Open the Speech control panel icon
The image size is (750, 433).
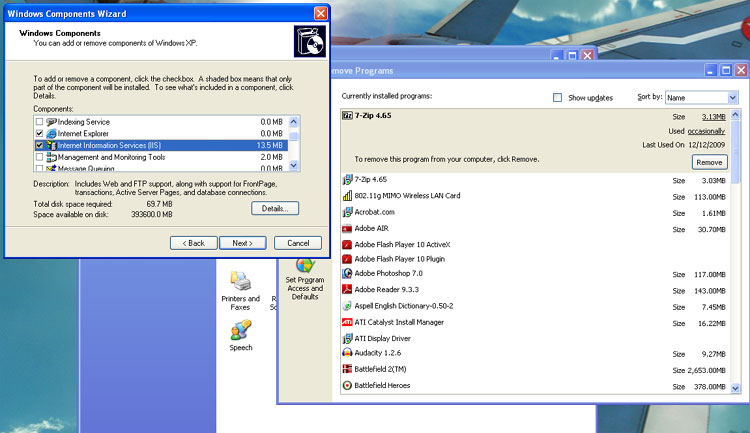pos(241,330)
